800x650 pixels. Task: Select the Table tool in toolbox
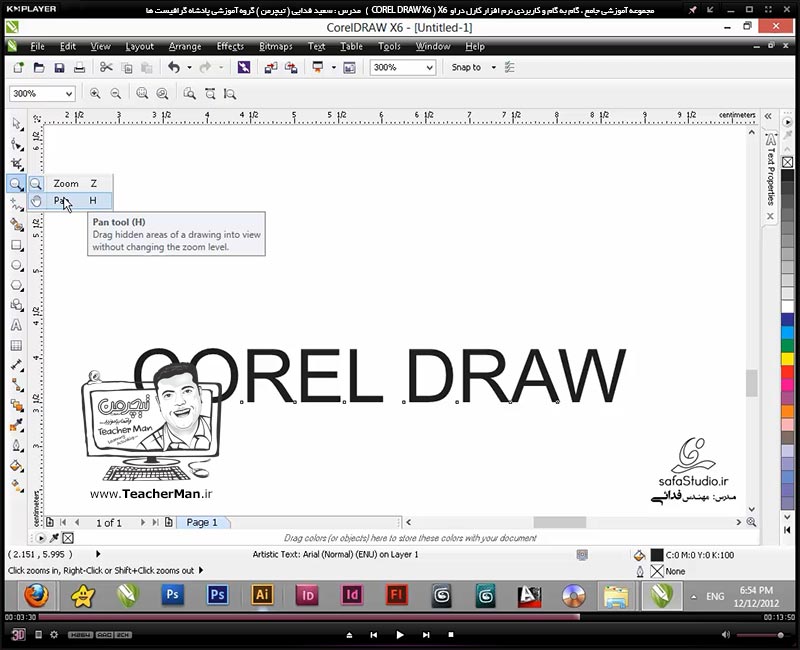coord(17,345)
